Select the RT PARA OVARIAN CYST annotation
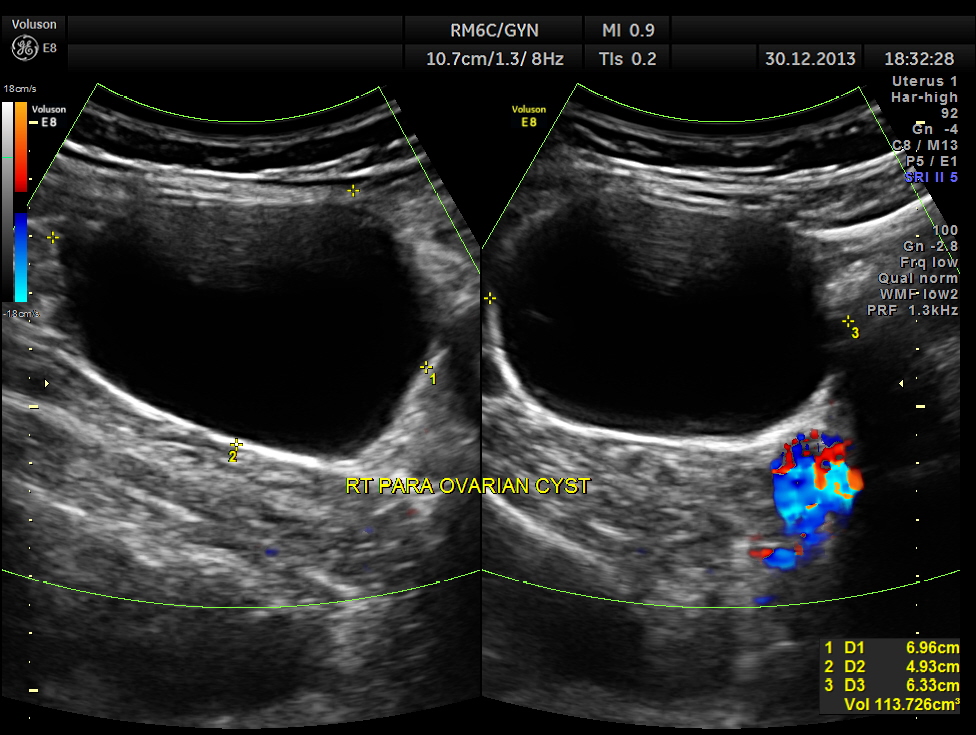Viewport: 976px width, 735px height. pos(467,486)
